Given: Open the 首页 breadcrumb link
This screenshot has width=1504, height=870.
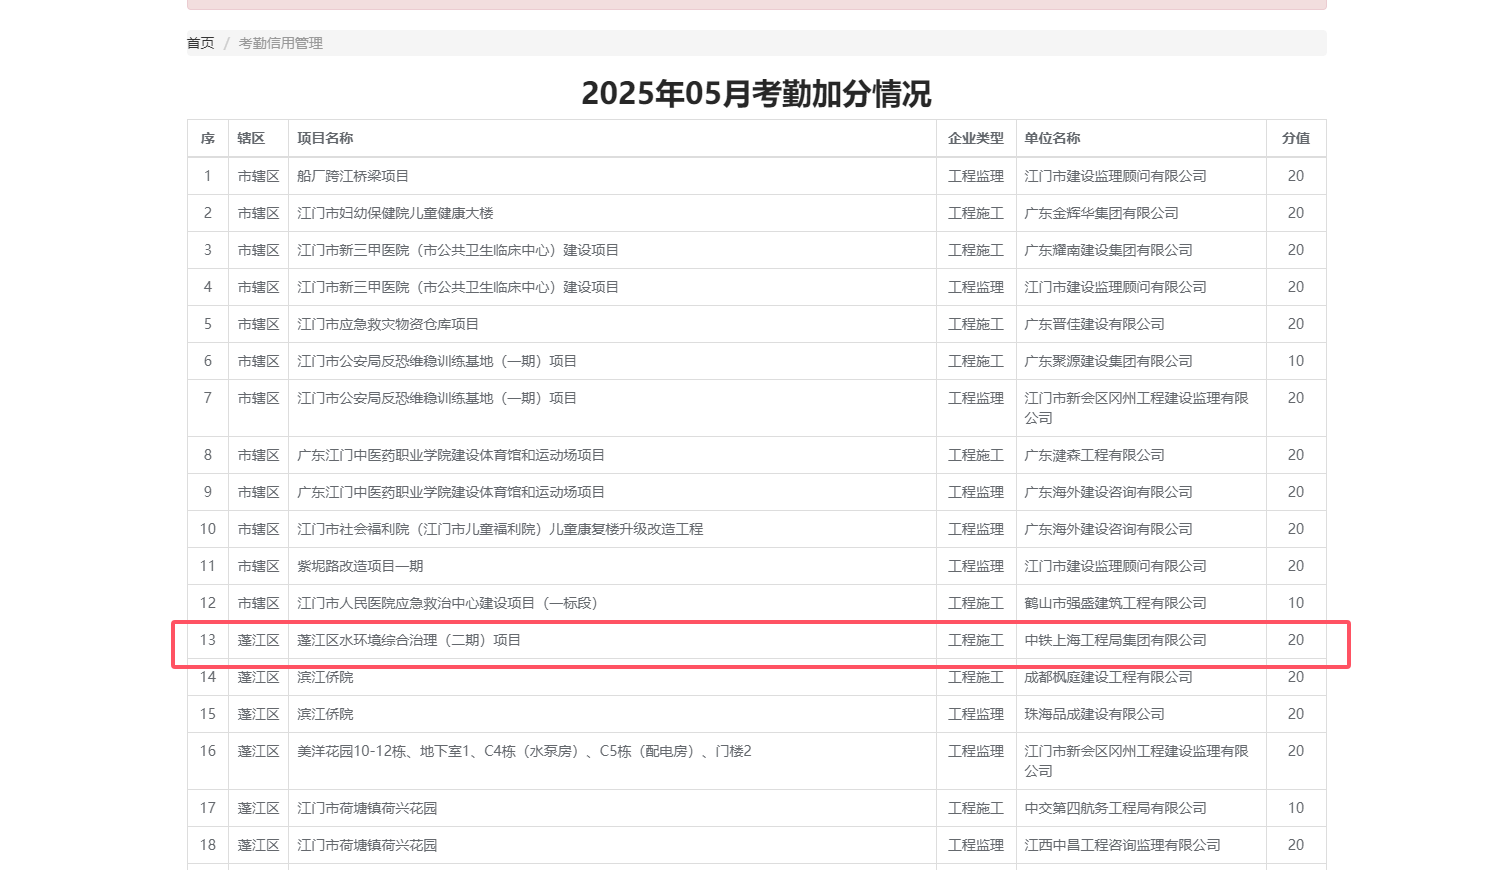Looking at the screenshot, I should pos(200,43).
